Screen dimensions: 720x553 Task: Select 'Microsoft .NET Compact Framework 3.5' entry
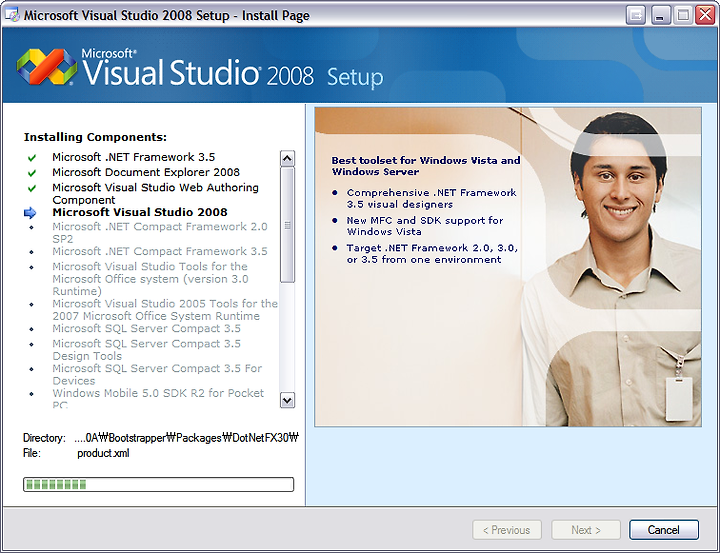coord(160,251)
